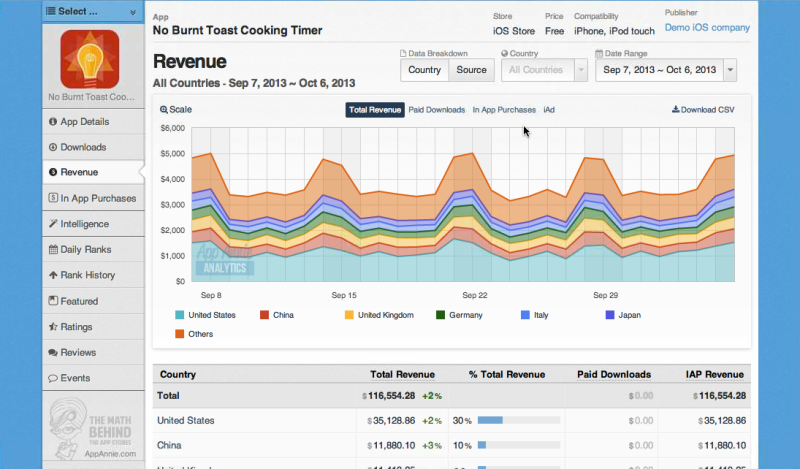Image resolution: width=800 pixels, height=469 pixels.
Task: Open the Demo iOS company publisher link
Action: pos(707,28)
